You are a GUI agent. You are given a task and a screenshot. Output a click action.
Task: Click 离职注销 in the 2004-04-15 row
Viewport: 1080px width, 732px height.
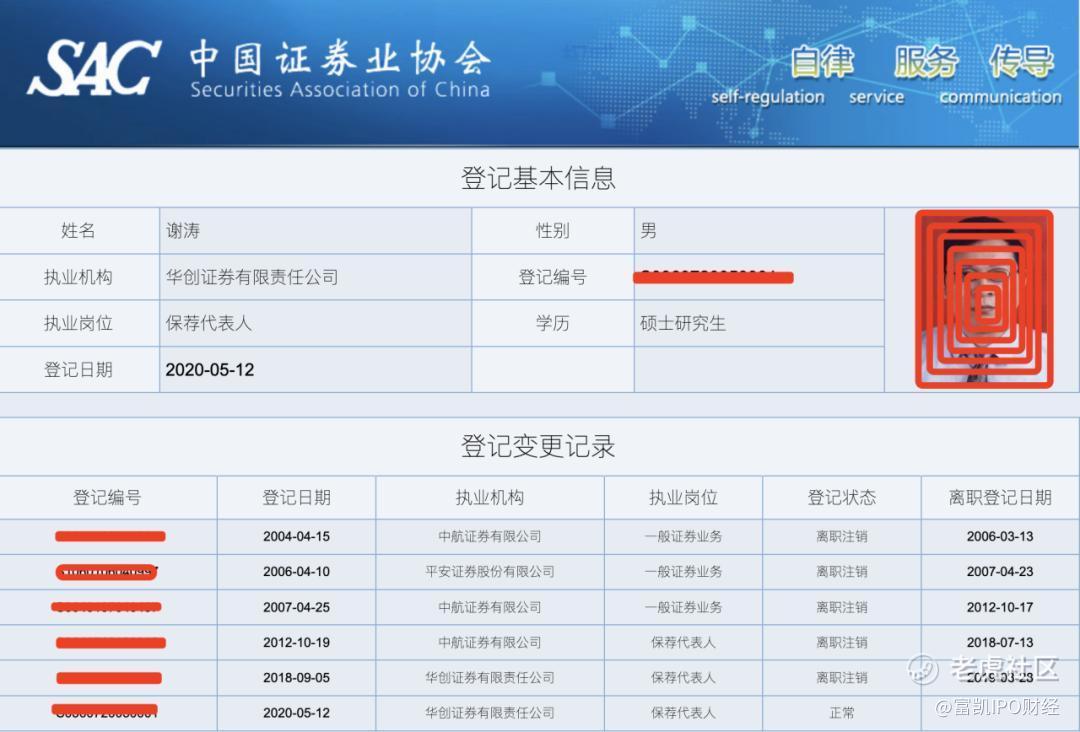click(x=842, y=536)
